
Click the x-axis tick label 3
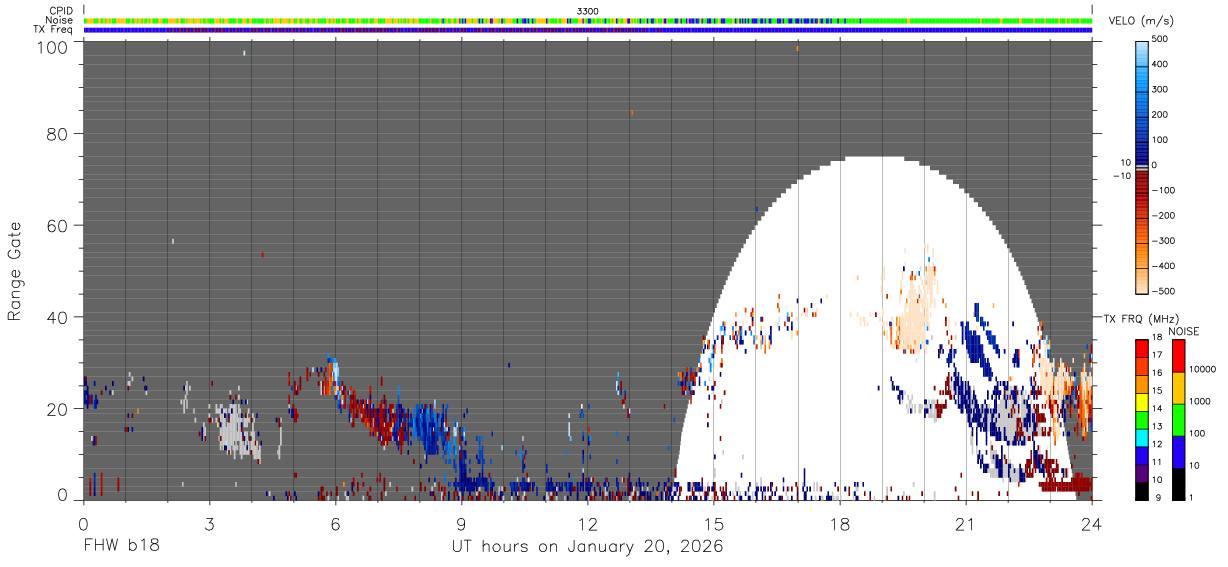point(209,524)
